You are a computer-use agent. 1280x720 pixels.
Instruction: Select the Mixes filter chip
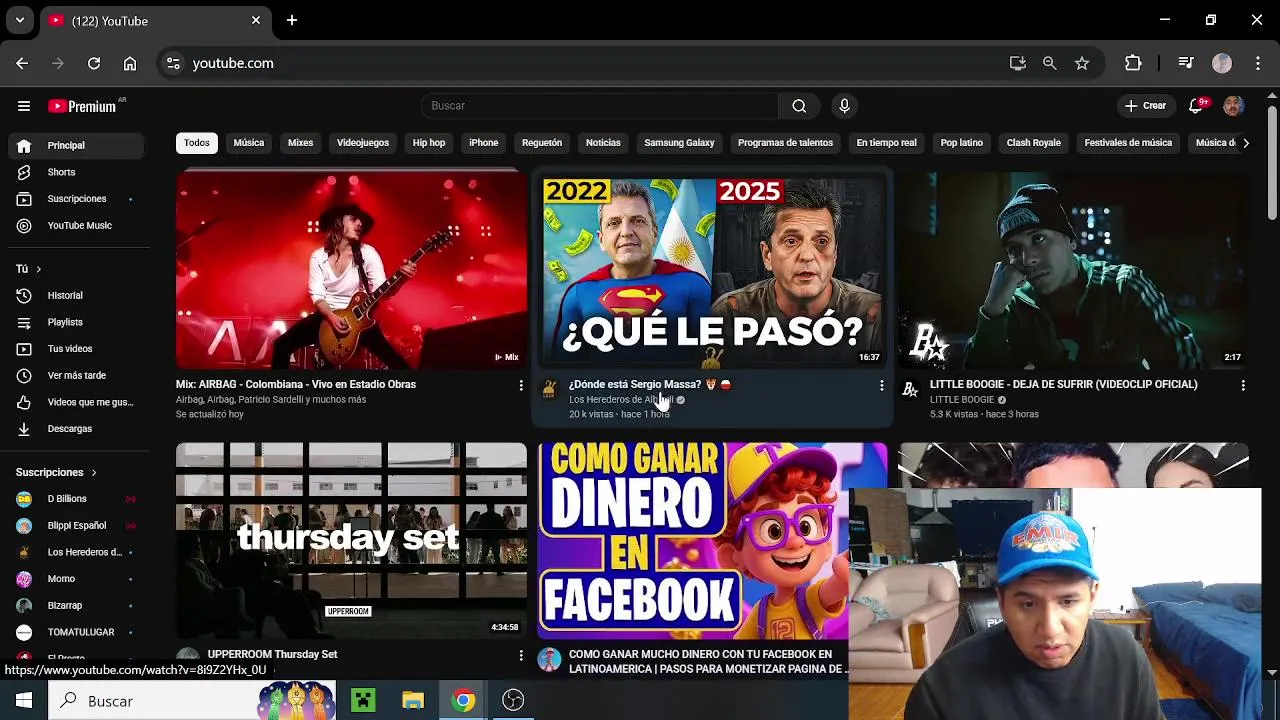301,143
